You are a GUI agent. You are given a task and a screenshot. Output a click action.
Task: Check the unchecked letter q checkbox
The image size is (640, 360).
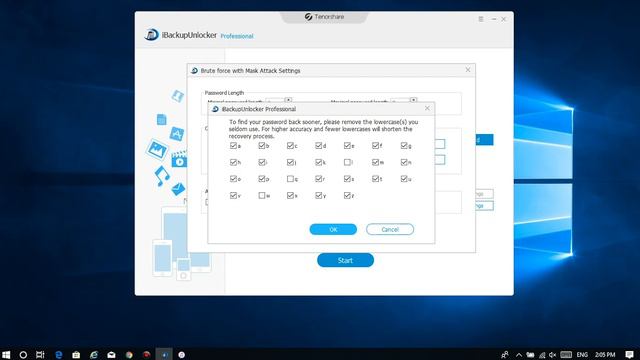[x=290, y=179]
